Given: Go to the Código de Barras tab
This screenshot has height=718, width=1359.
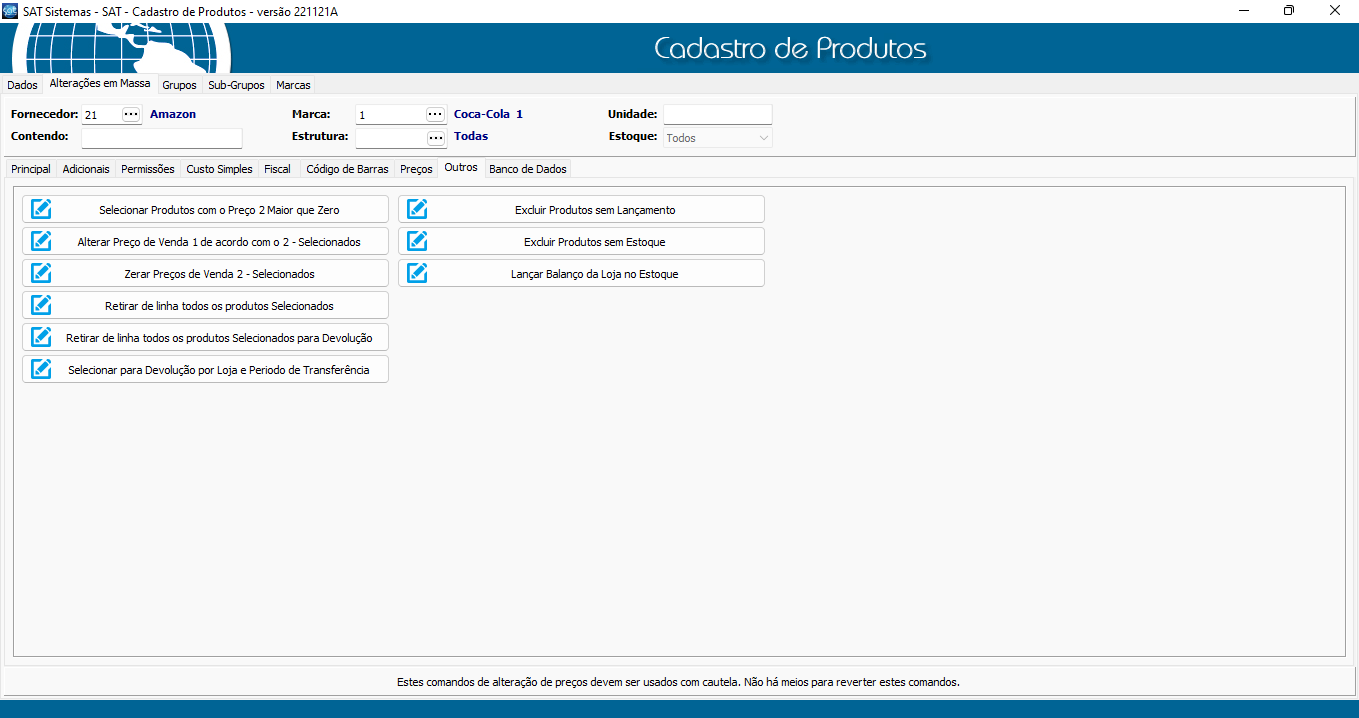Looking at the screenshot, I should [x=347, y=169].
